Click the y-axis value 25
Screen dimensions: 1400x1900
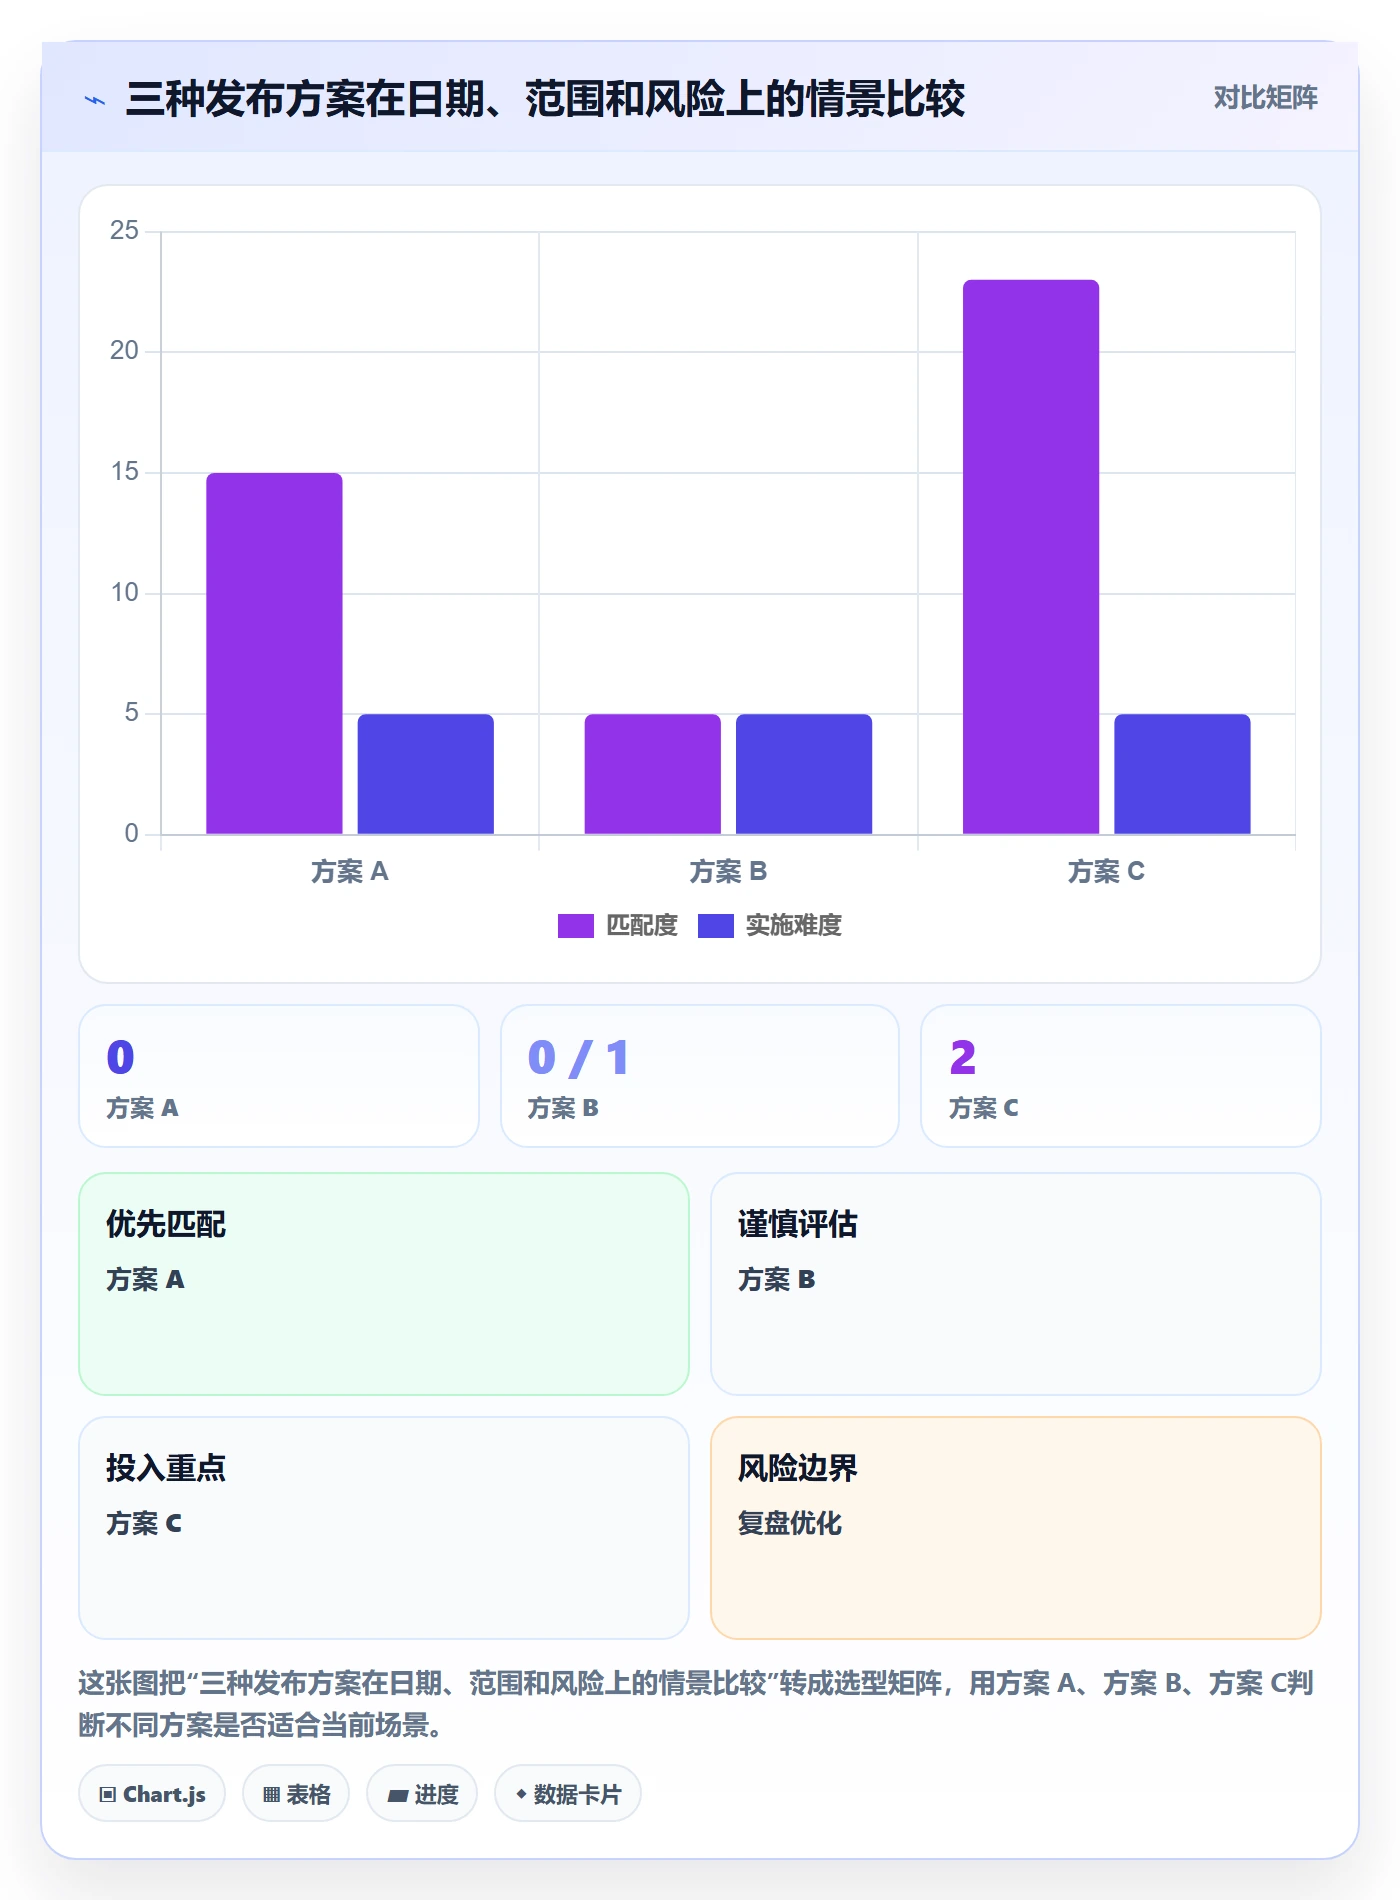(125, 231)
